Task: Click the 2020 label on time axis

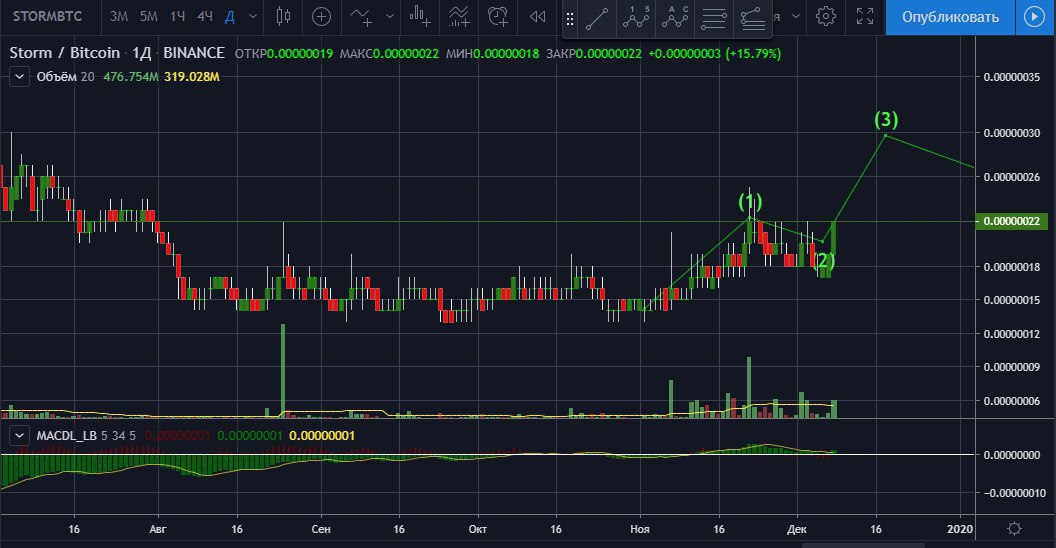Action: tap(960, 529)
